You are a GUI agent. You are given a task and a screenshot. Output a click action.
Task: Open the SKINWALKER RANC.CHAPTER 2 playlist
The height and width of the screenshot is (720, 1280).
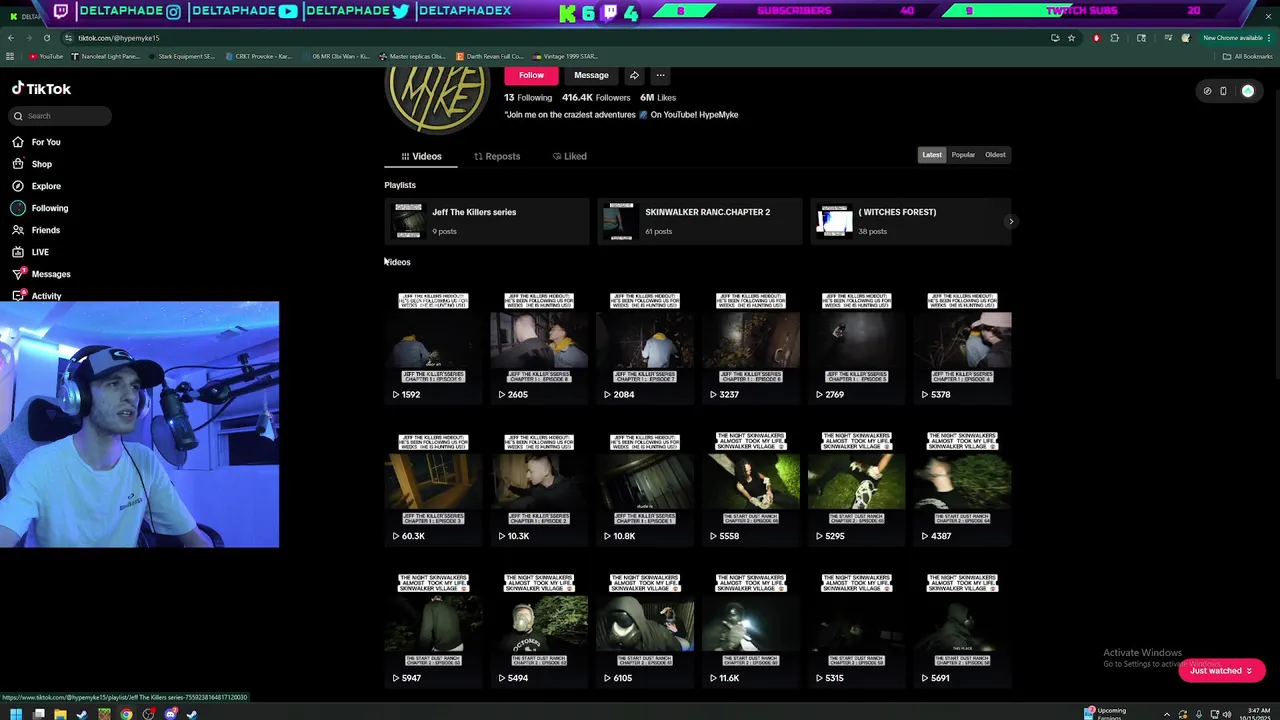click(700, 221)
